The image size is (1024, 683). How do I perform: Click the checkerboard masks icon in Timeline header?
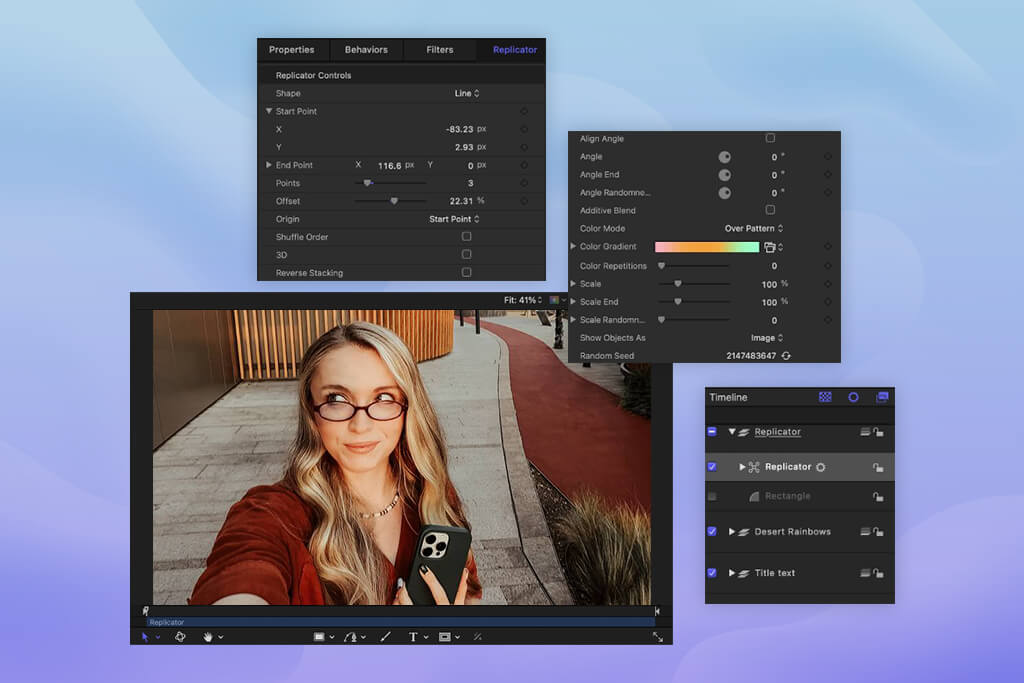(825, 397)
